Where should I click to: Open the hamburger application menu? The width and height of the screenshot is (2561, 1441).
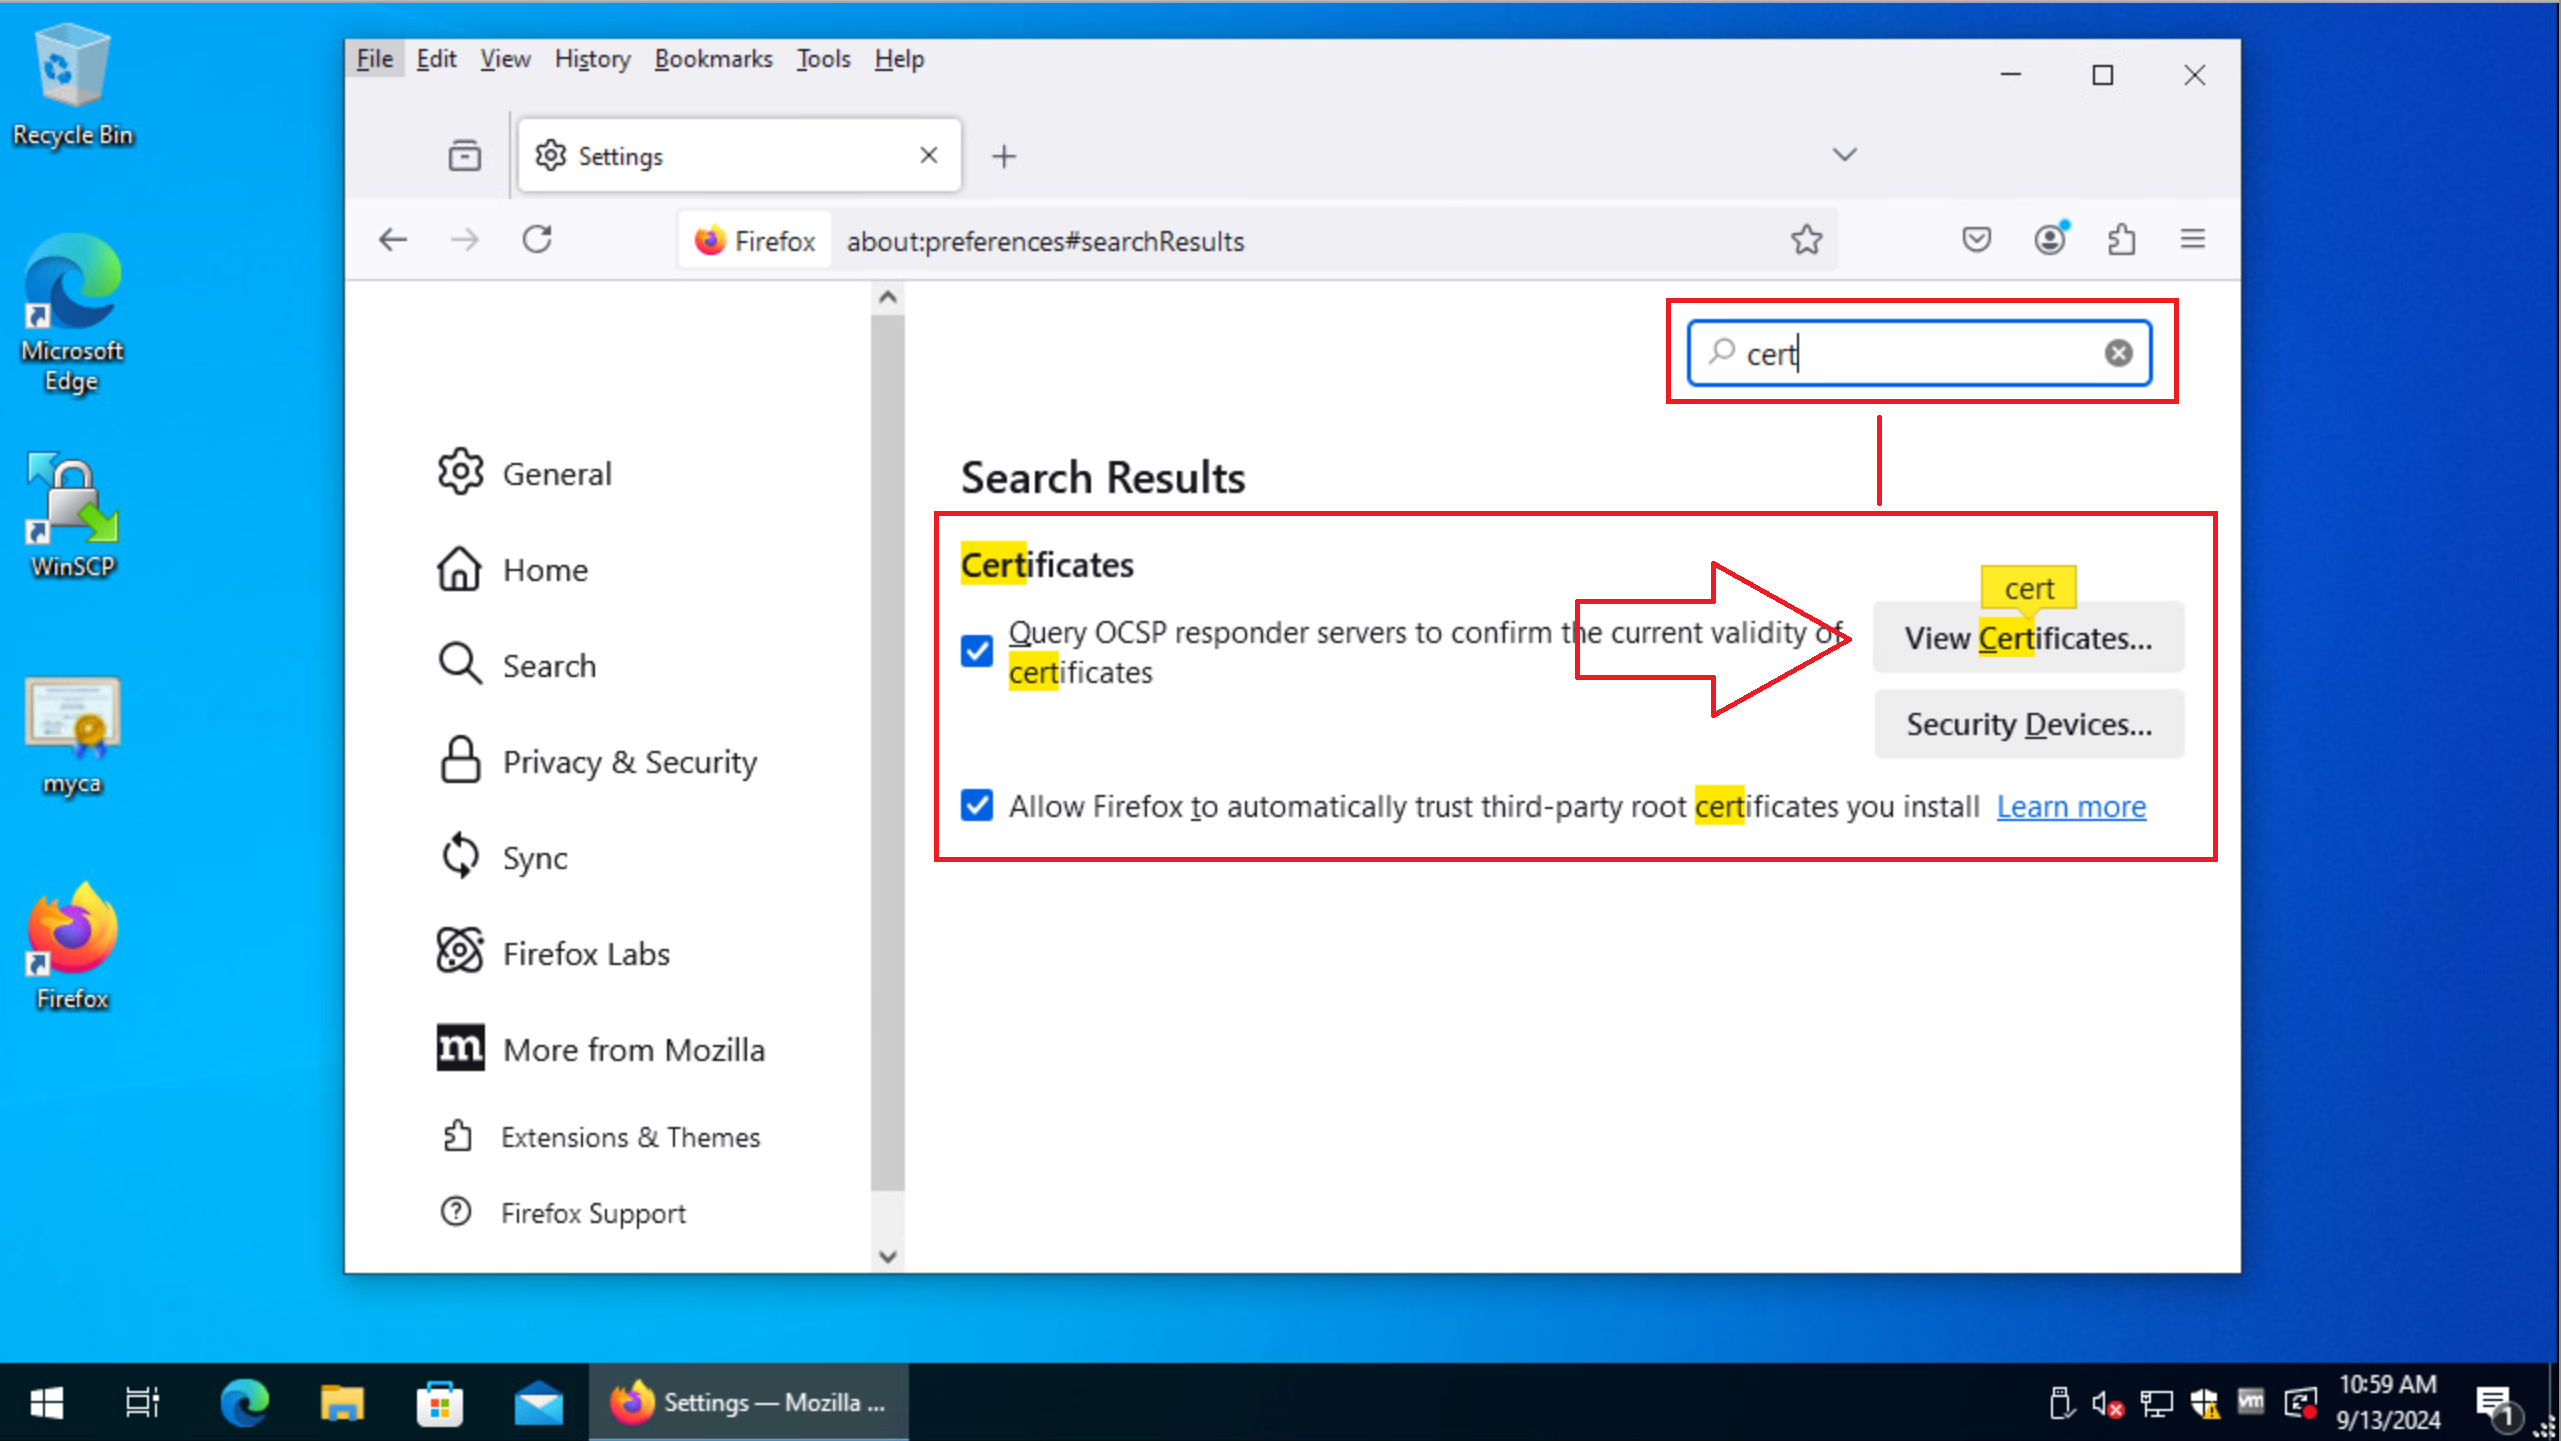tap(2193, 240)
